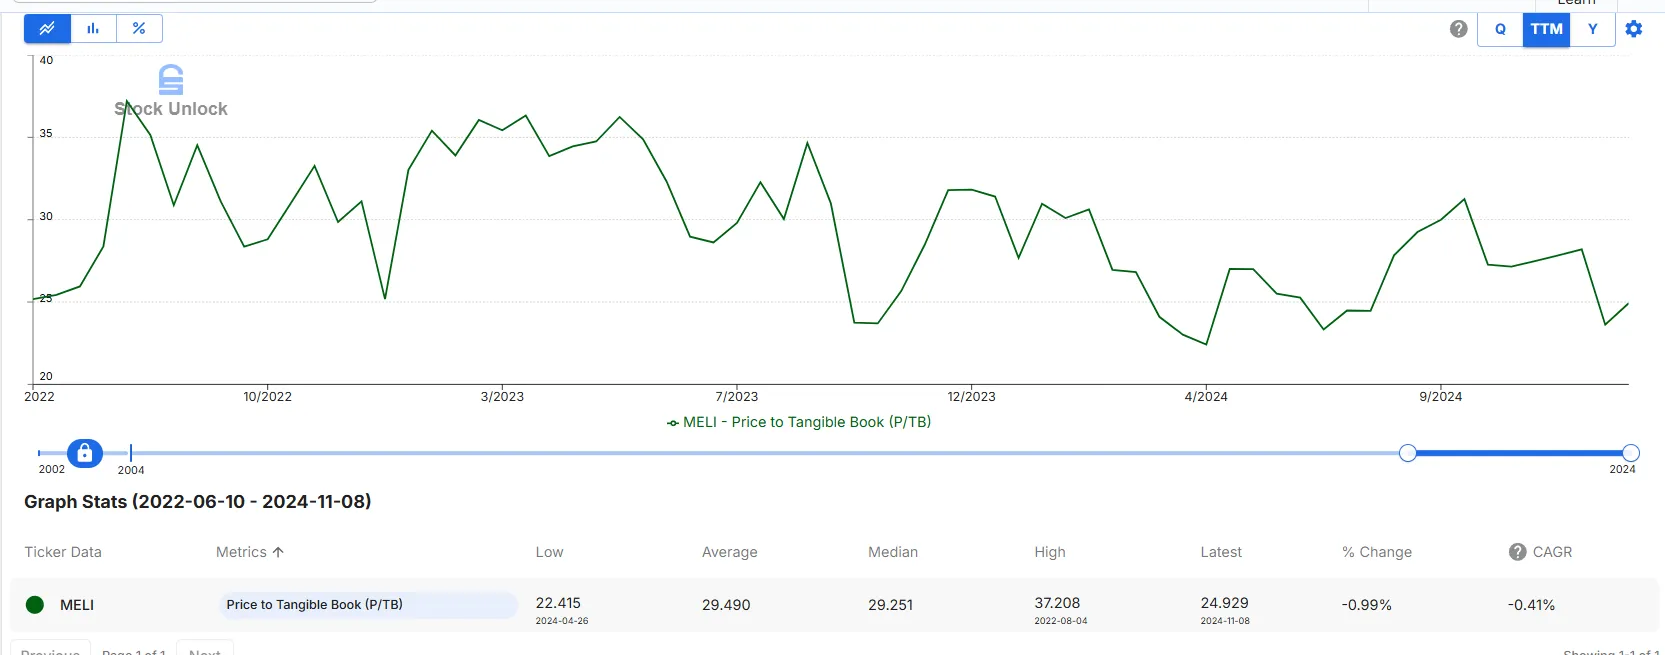Image resolution: width=1665 pixels, height=655 pixels.
Task: Click the Average column header
Action: [x=729, y=552]
